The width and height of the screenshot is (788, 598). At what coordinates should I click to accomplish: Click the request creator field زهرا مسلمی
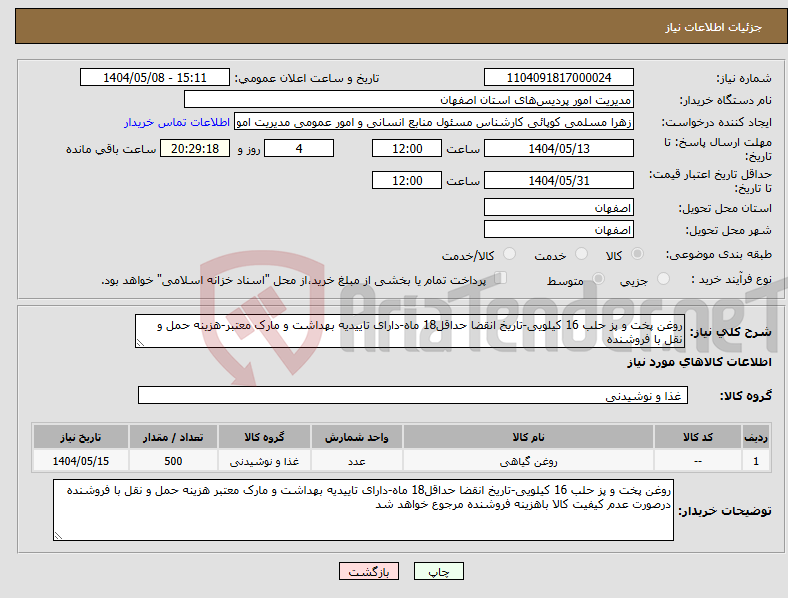point(434,122)
